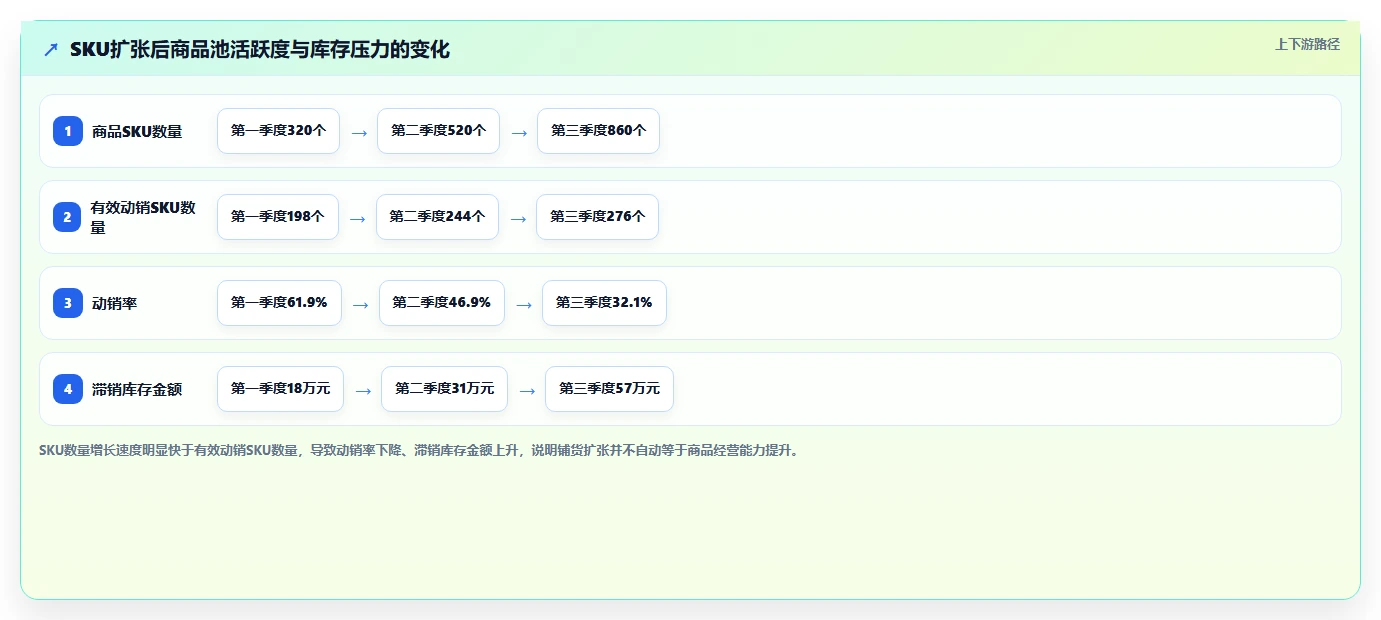Click the arrow between 第一季度18万元 and 第二季度31万元

(x=363, y=390)
